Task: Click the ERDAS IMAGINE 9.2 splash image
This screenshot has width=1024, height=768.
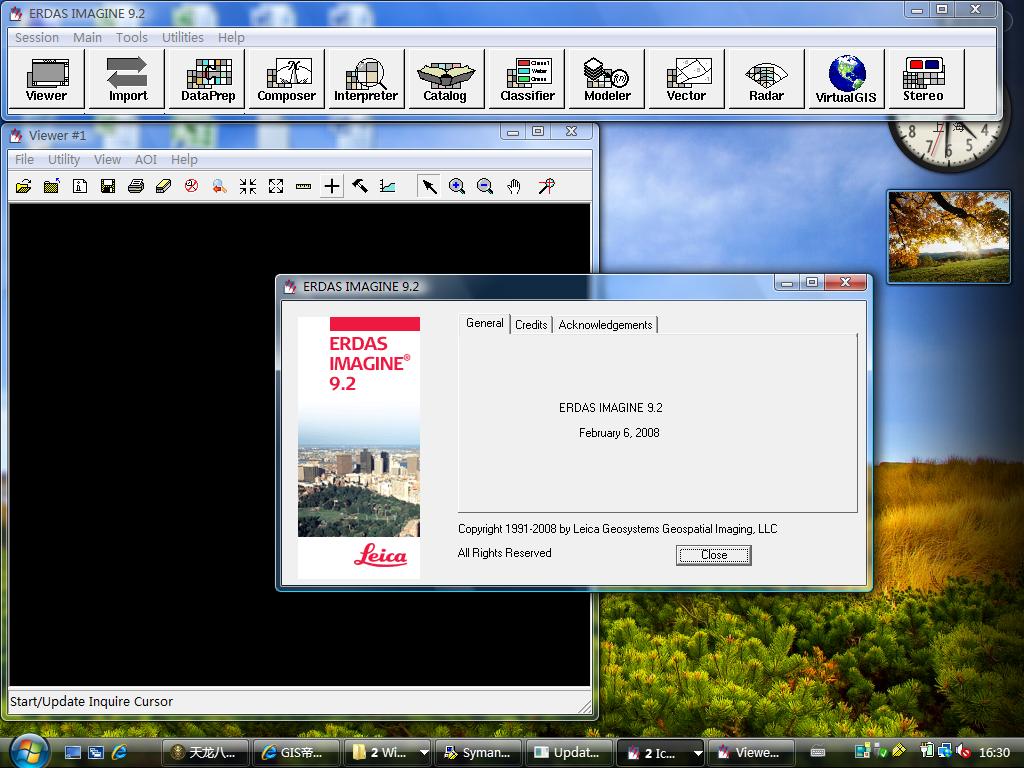Action: 359,447
